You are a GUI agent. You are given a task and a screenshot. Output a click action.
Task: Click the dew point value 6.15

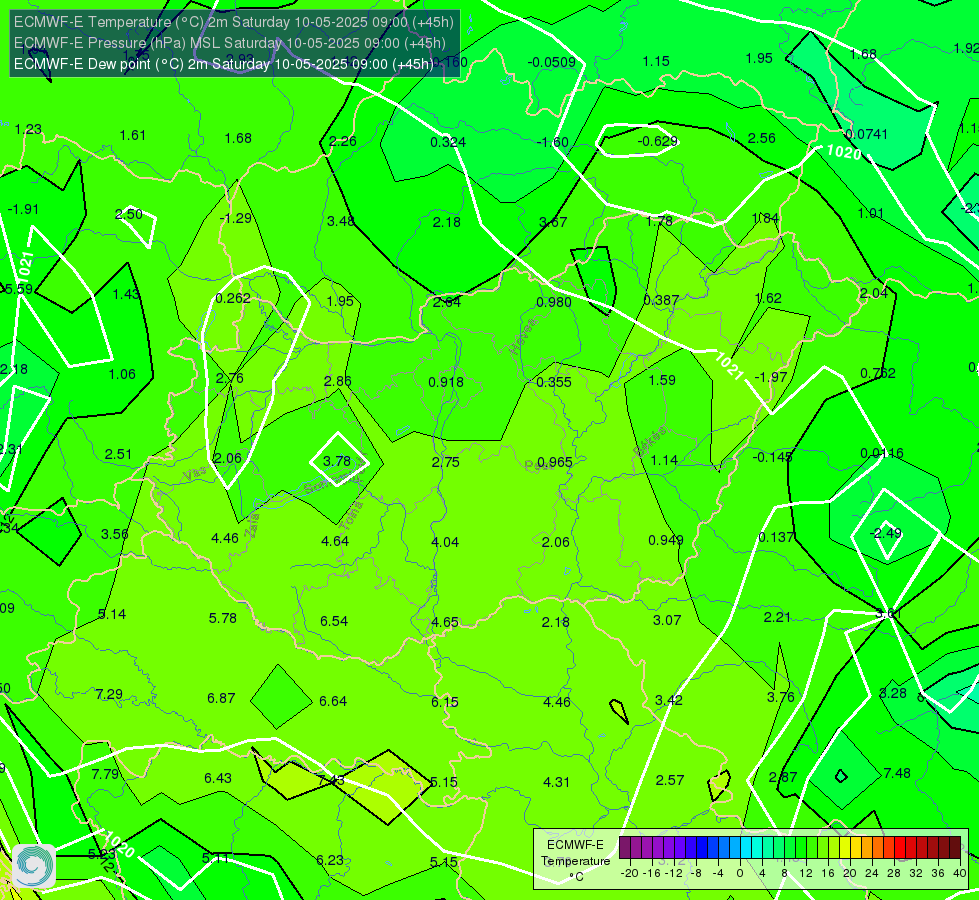pyautogui.click(x=445, y=702)
